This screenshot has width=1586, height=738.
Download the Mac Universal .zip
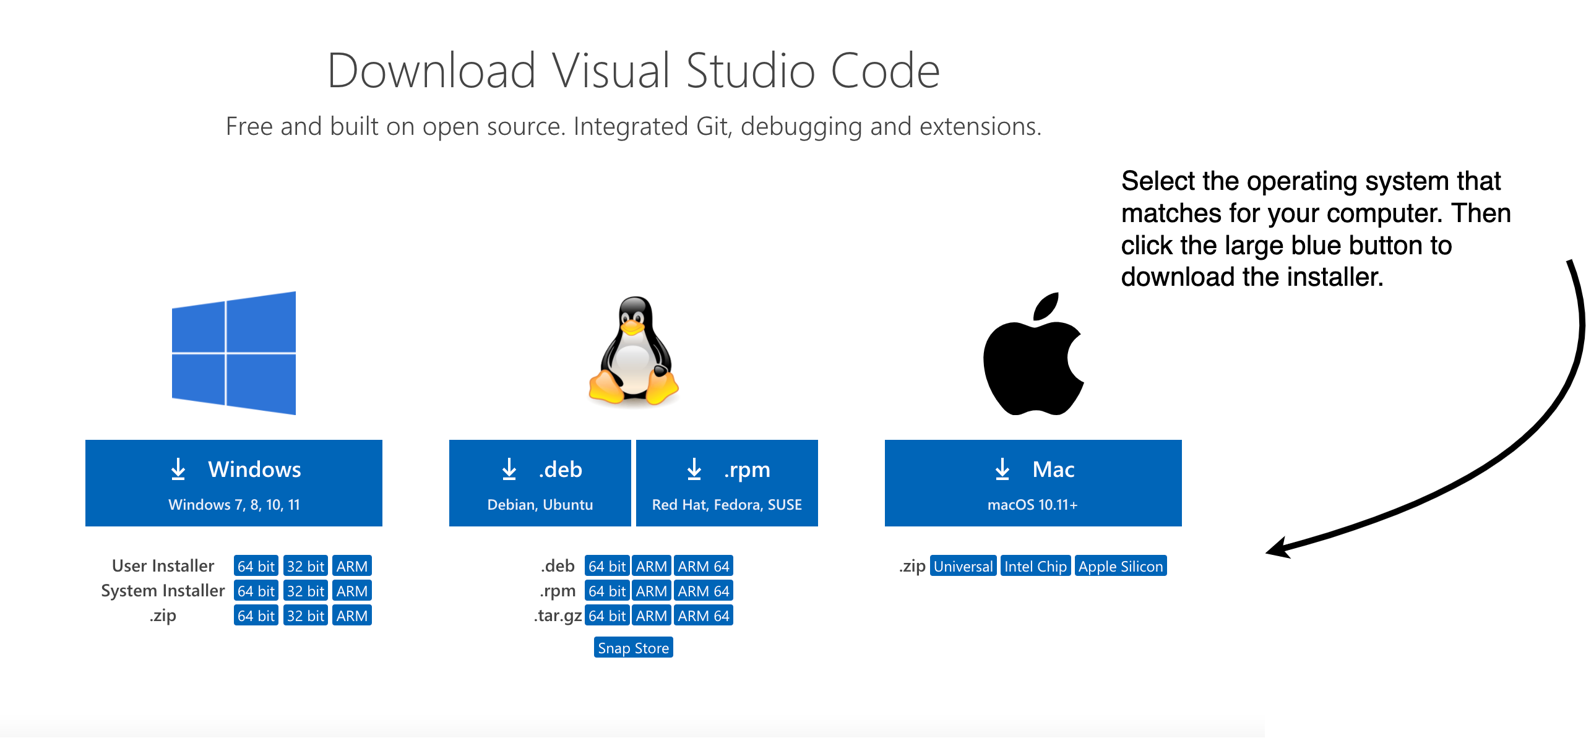click(963, 566)
